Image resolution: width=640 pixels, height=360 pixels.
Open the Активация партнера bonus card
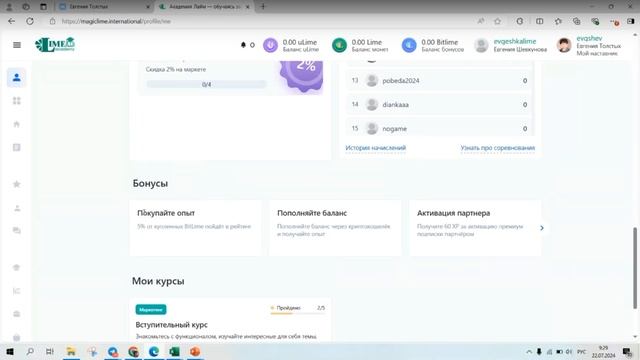pyautogui.click(x=475, y=228)
